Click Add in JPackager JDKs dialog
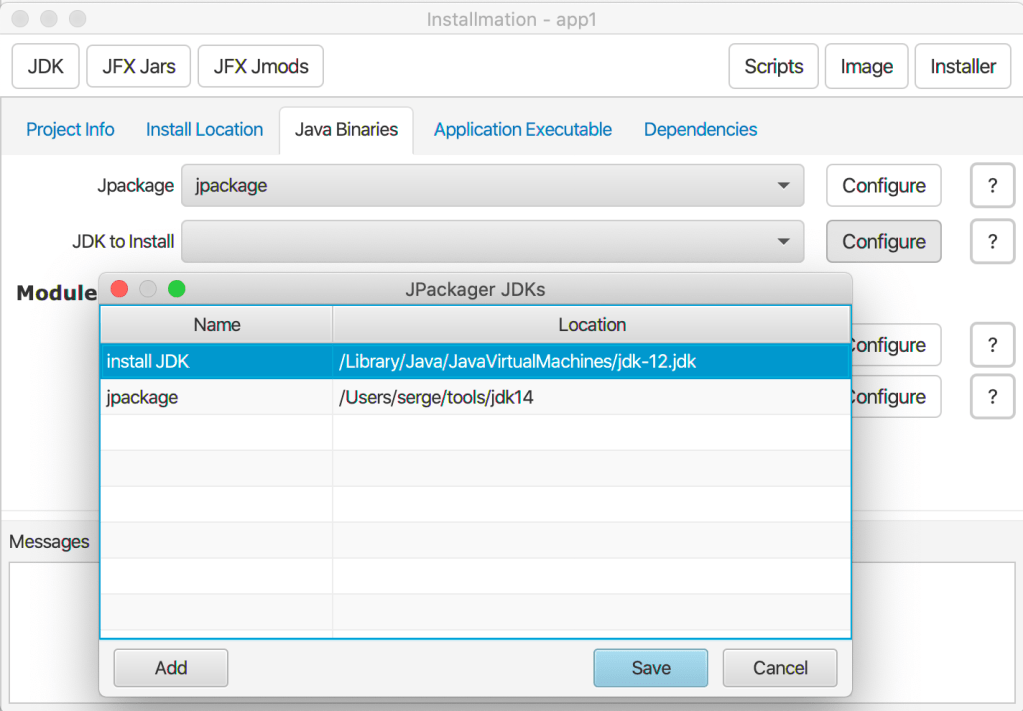This screenshot has height=711, width=1023. pyautogui.click(x=171, y=668)
